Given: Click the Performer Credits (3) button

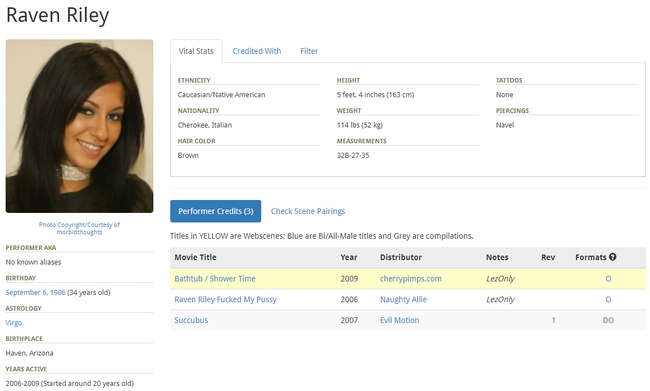Looking at the screenshot, I should [x=216, y=211].
